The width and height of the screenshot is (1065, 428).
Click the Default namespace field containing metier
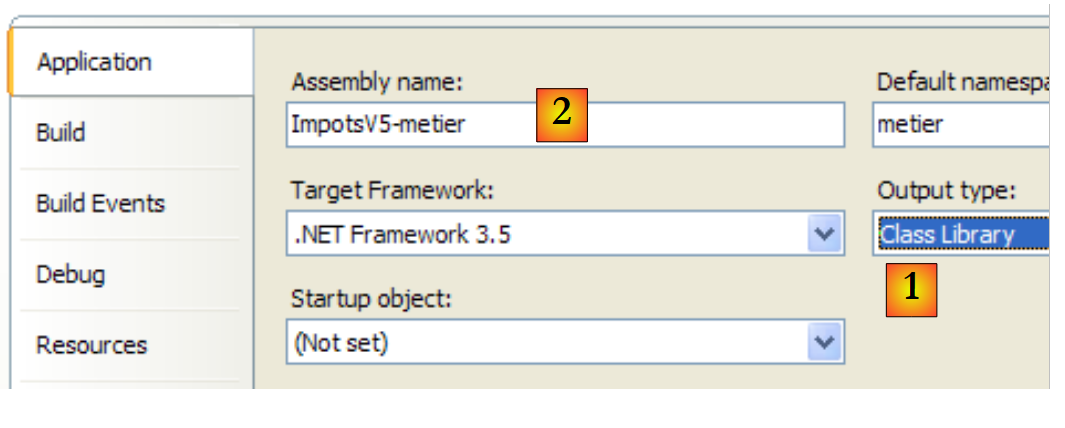960,125
